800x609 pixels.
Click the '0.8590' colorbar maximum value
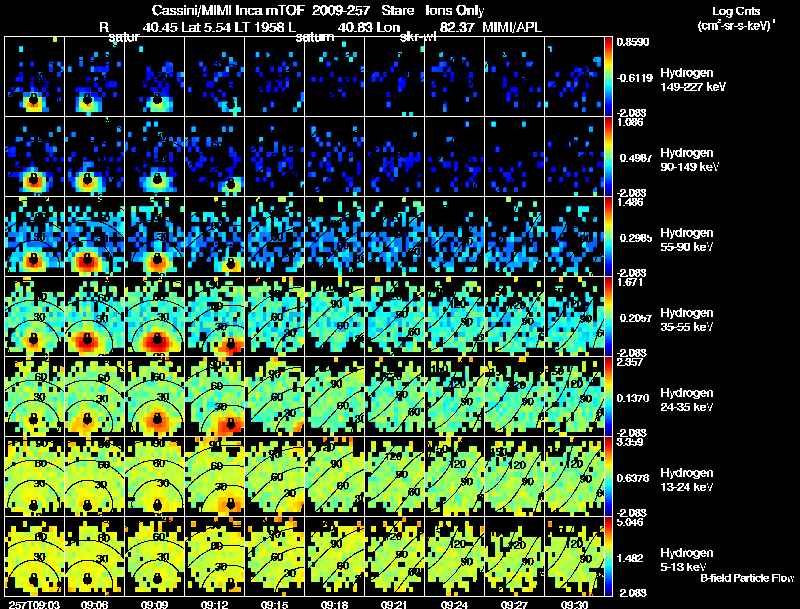(x=633, y=42)
